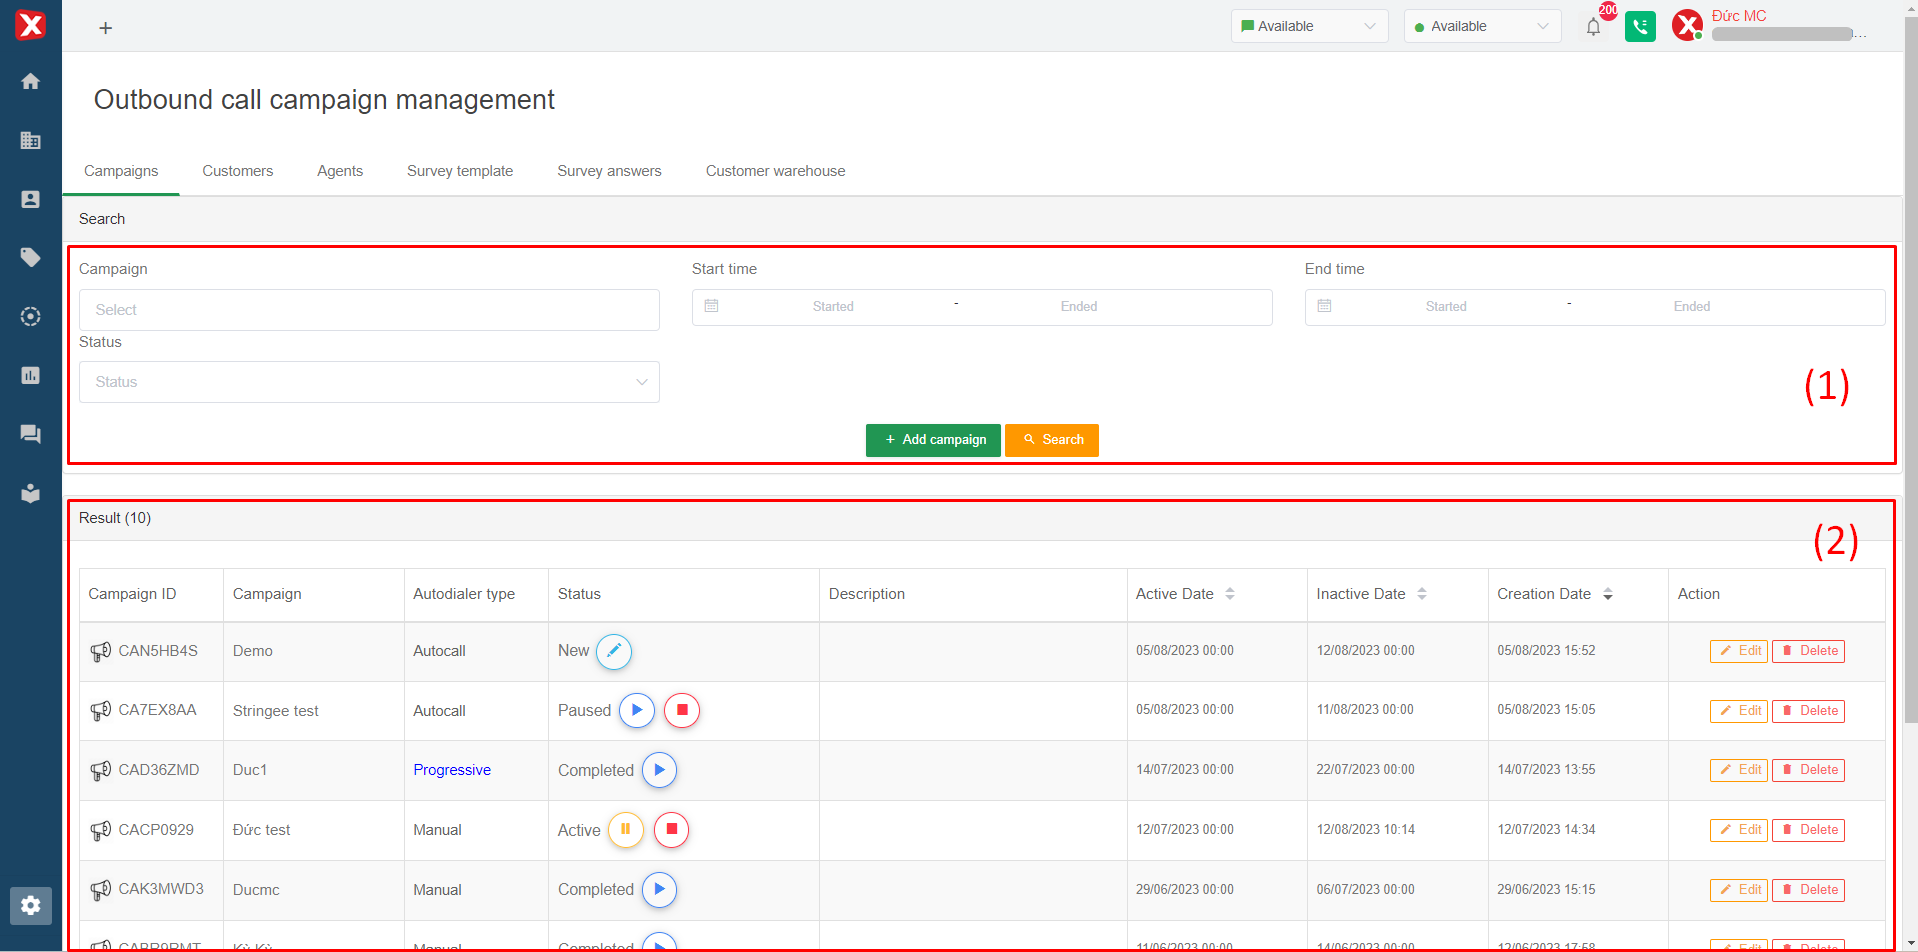Switch to the Customers tab
This screenshot has height=952, width=1918.
pyautogui.click(x=237, y=171)
